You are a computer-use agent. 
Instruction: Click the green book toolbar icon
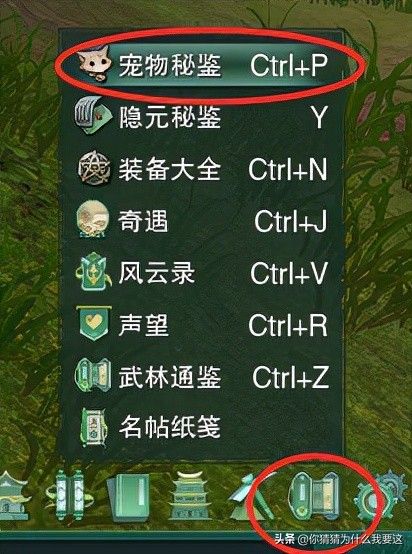click(x=129, y=497)
